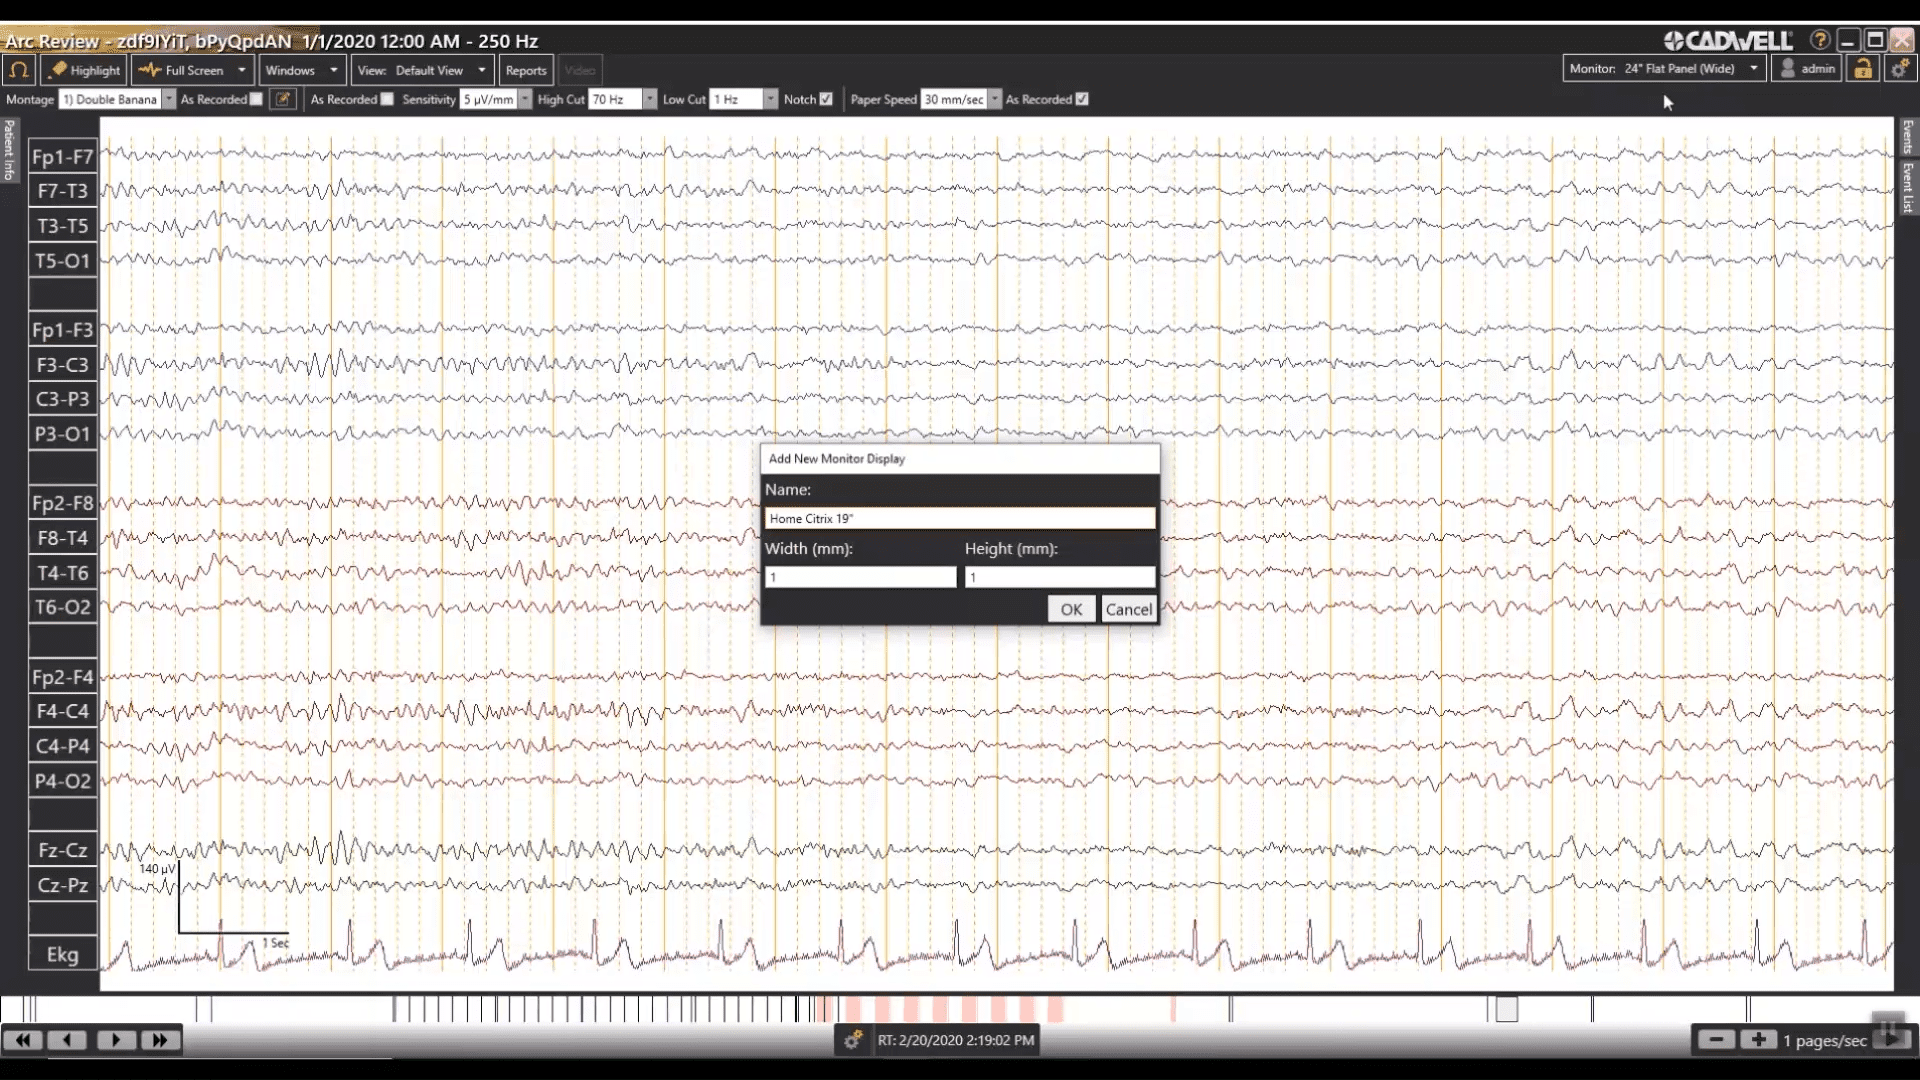
Task: Click the edit montage pencil icon
Action: coord(283,99)
